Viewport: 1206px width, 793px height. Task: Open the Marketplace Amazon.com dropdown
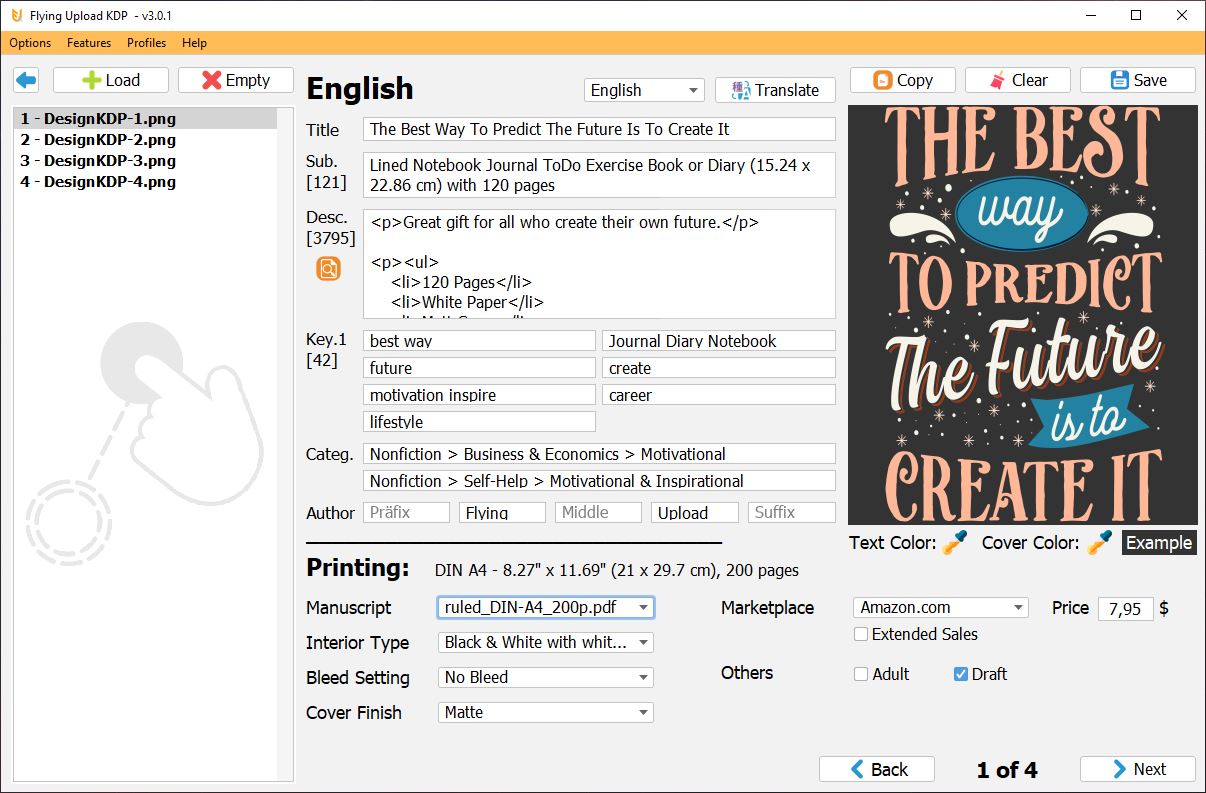pos(1018,607)
